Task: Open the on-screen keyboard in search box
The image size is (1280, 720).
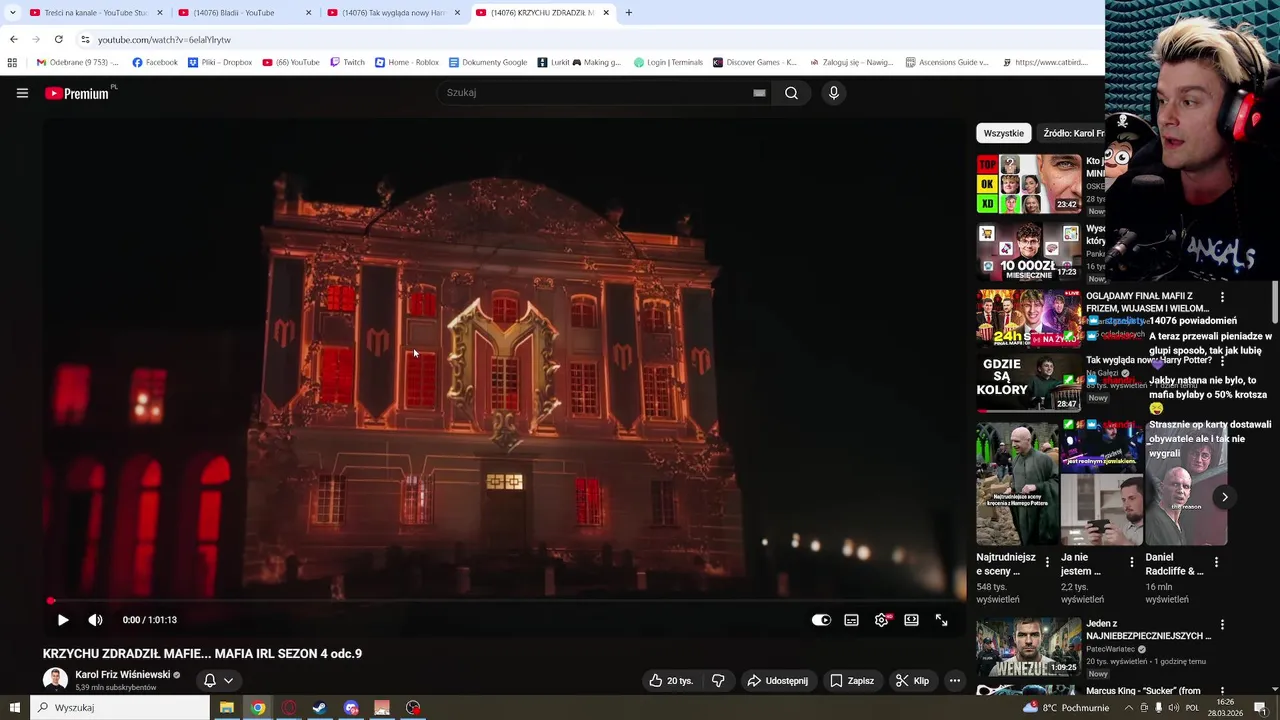Action: [x=759, y=93]
